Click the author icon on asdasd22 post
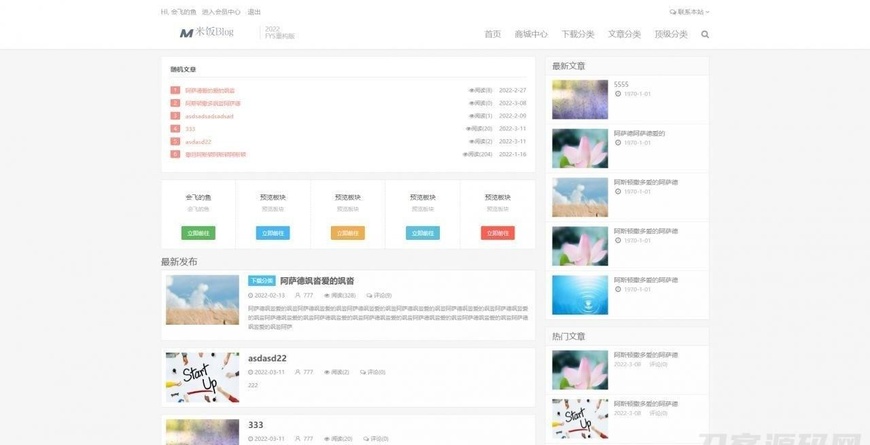 tap(298, 372)
